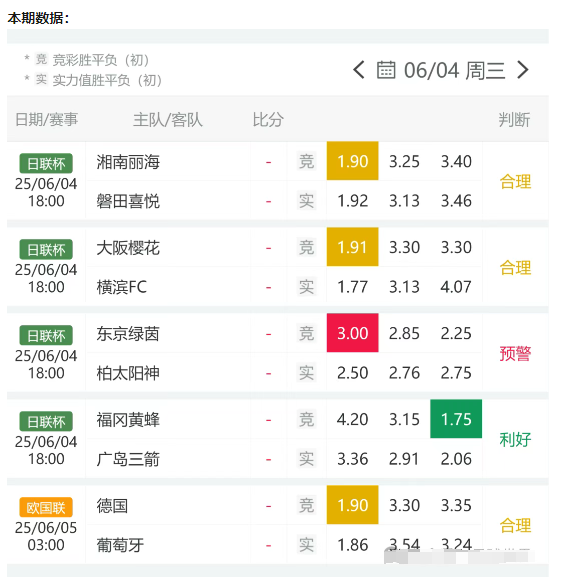Click the 欧国联 orange league badge
Viewport: 566px width, 580px height.
pos(46,508)
